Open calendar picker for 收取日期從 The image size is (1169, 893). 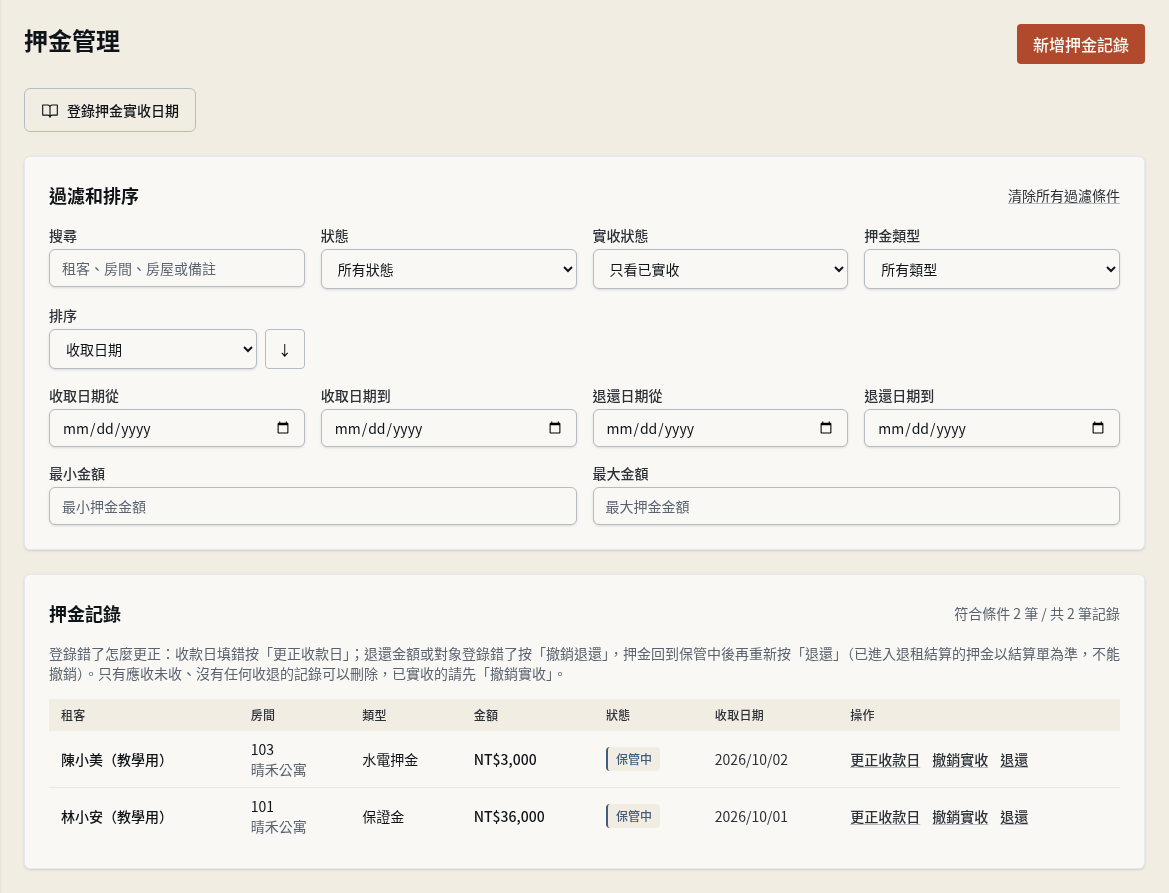pyautogui.click(x=283, y=428)
